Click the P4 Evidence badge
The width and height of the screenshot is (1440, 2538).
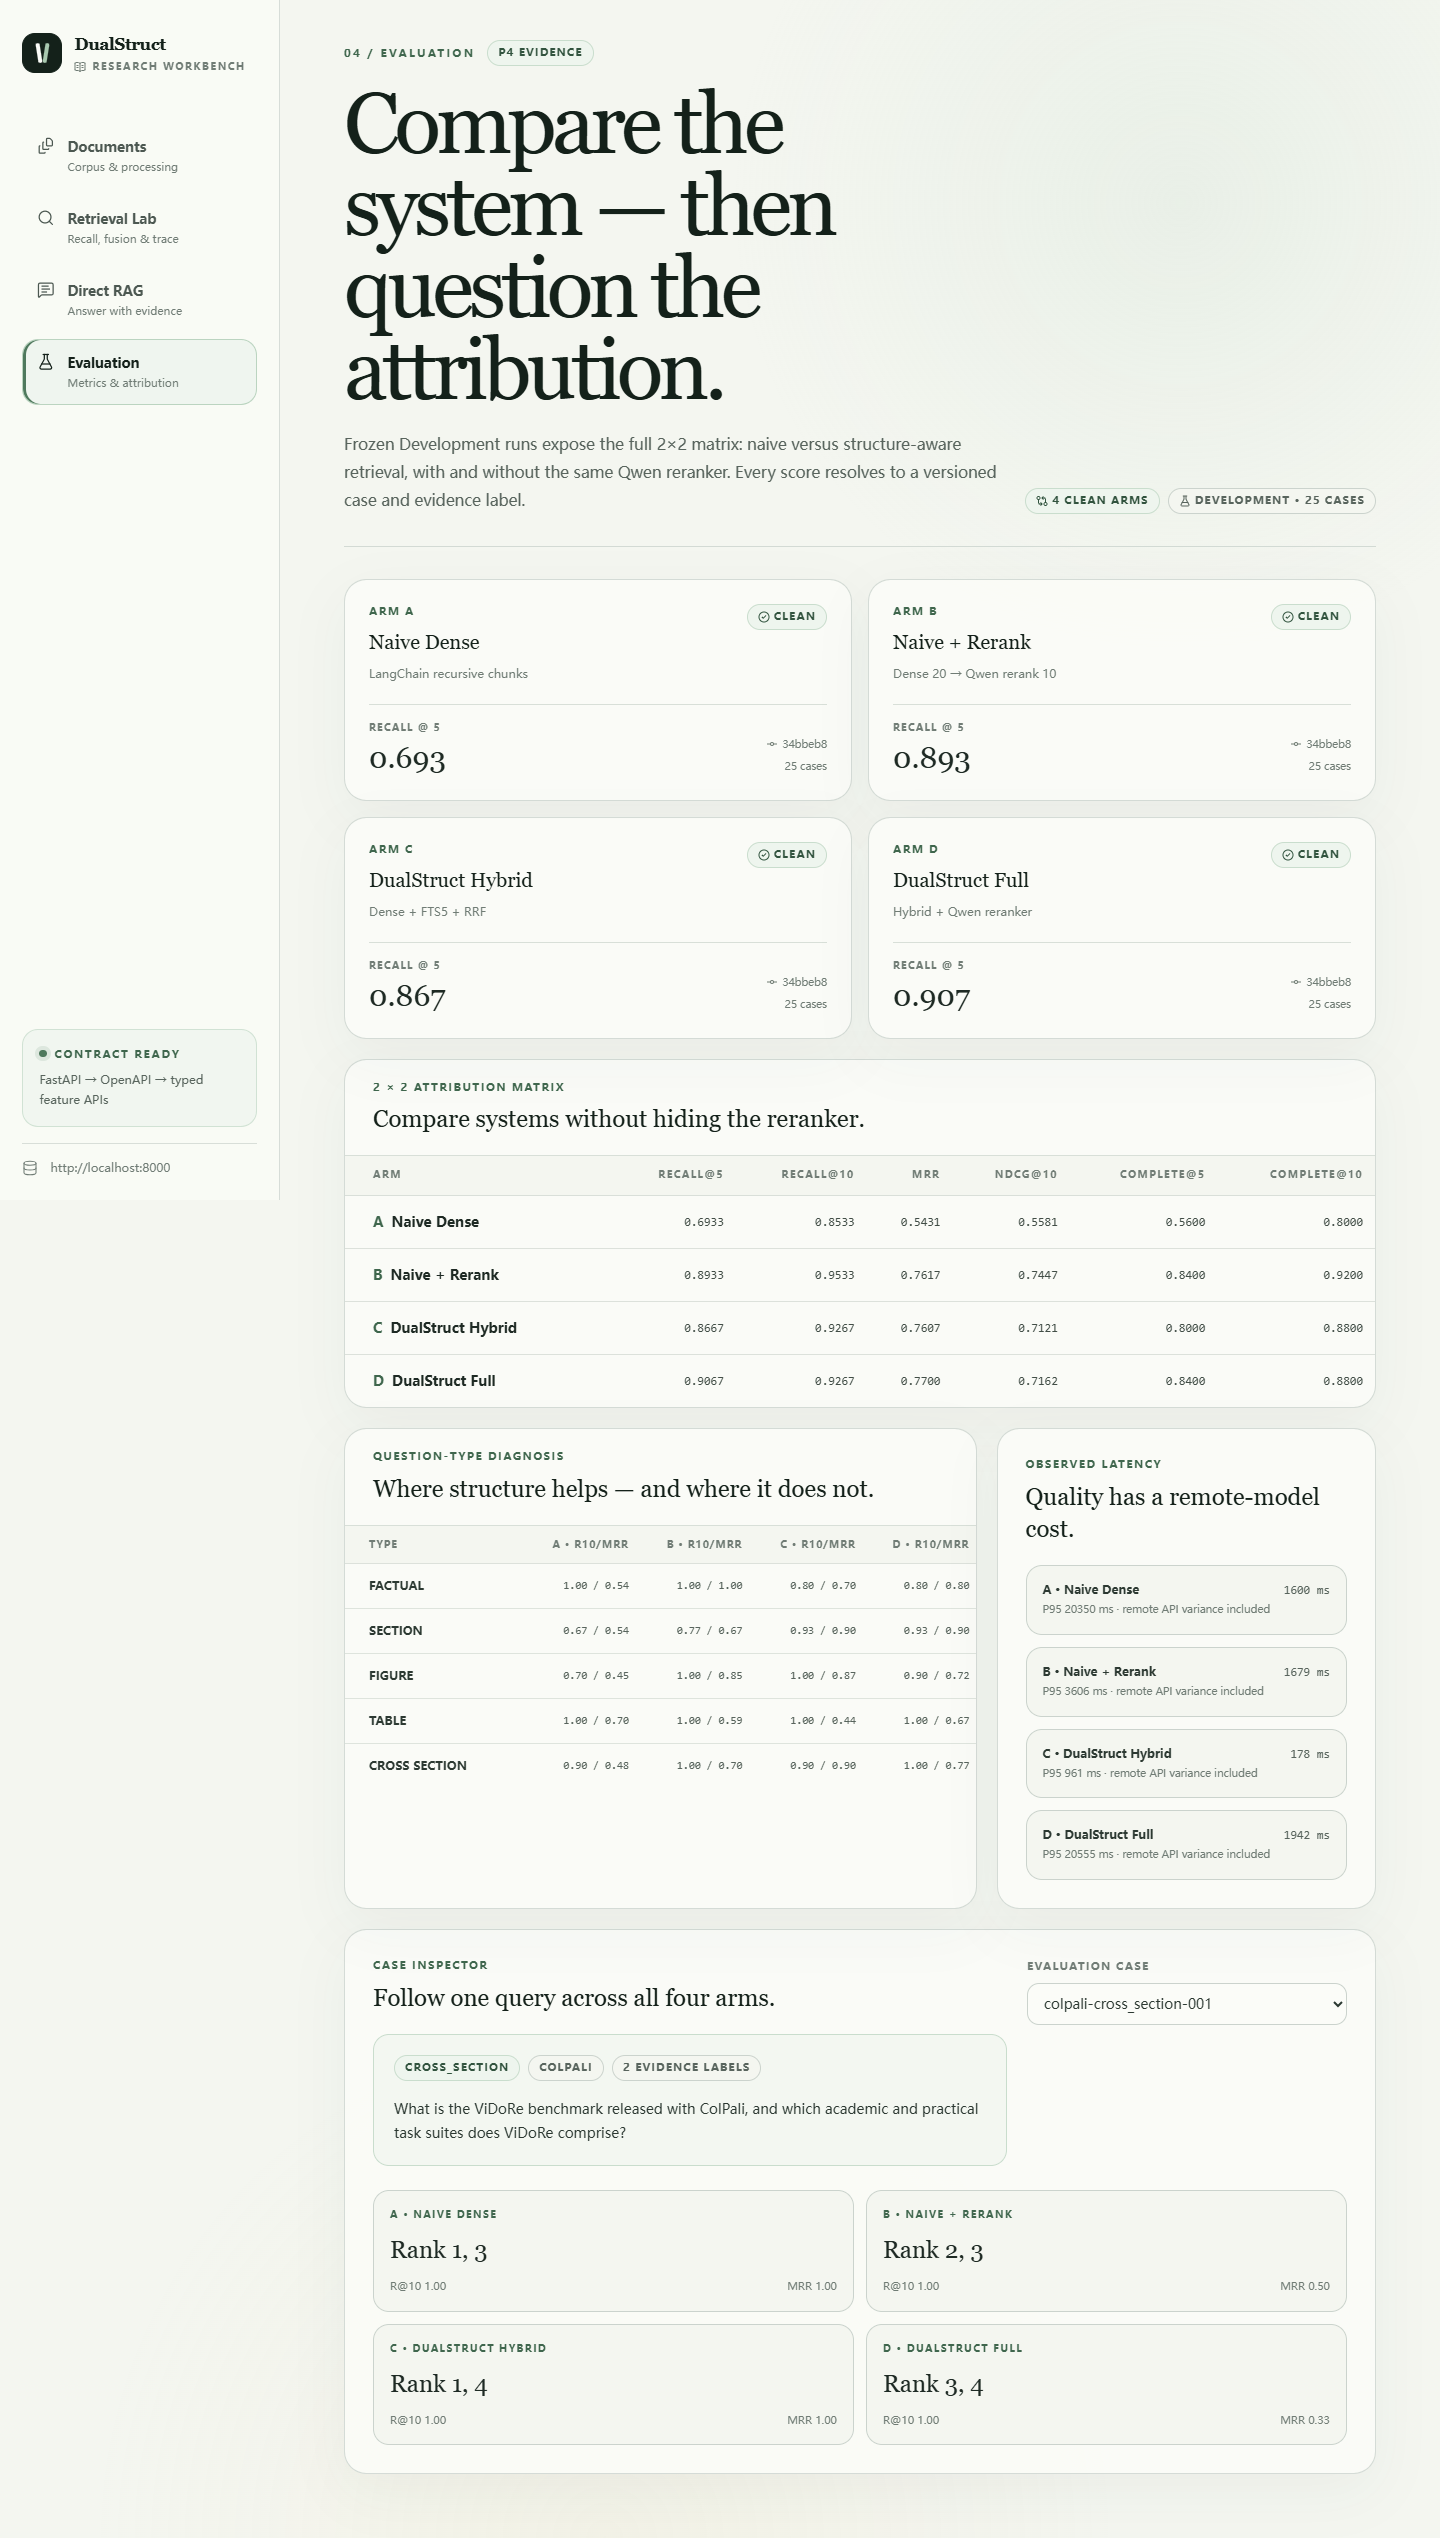[x=540, y=53]
